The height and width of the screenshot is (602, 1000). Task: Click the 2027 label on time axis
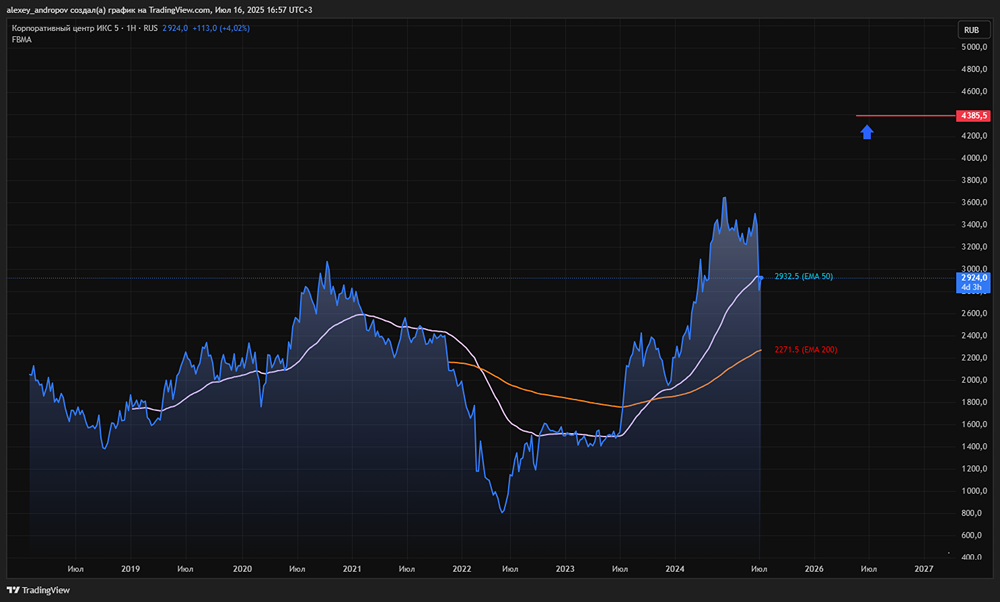[923, 569]
